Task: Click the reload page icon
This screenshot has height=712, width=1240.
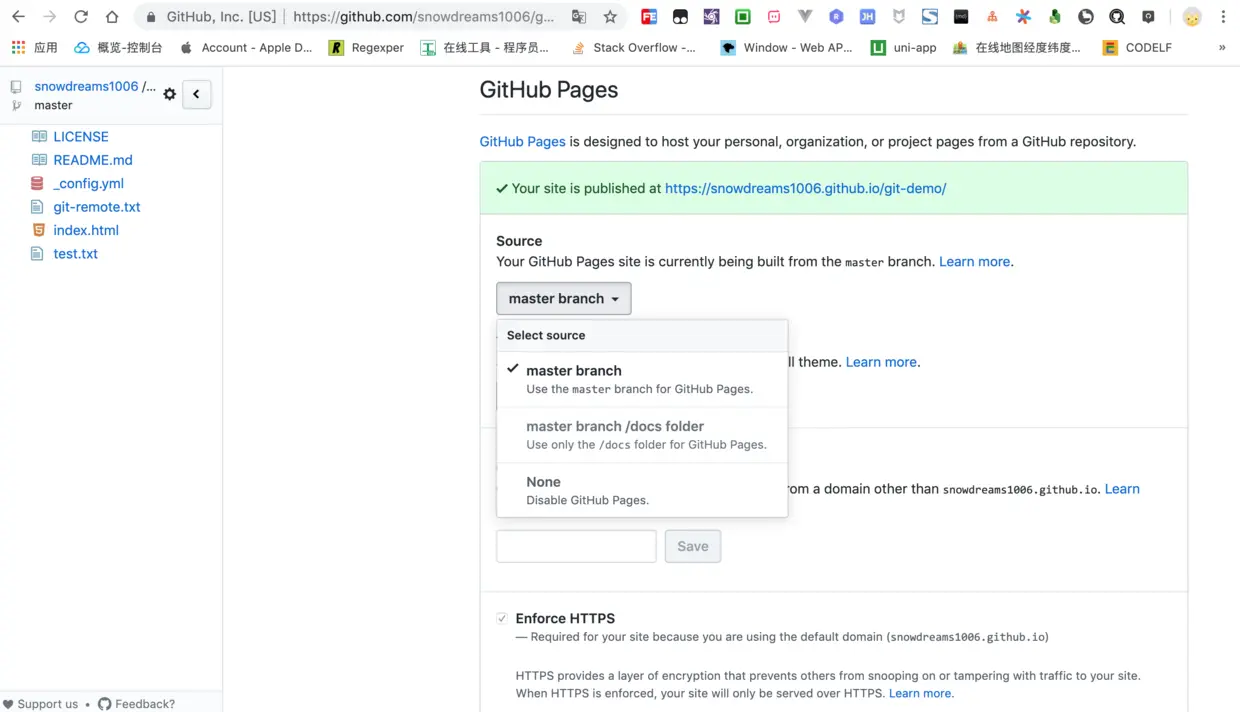Action: click(81, 16)
